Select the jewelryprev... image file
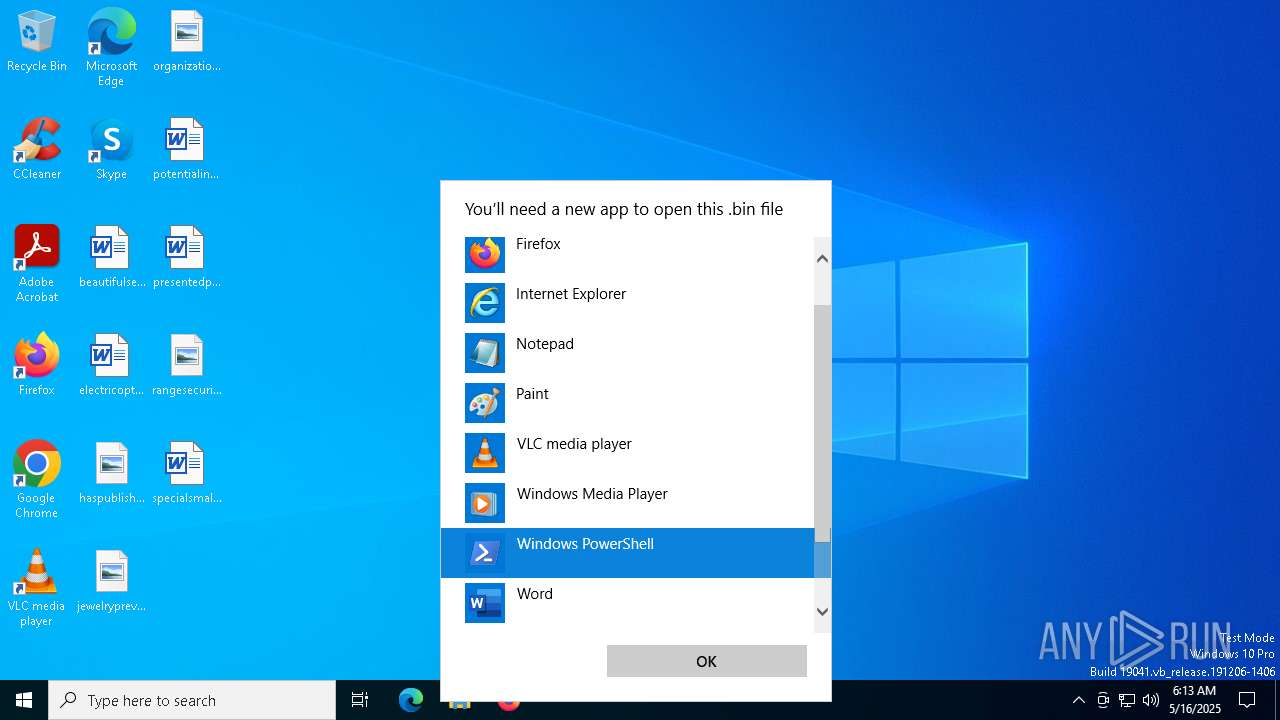This screenshot has height=720, width=1280. pos(111,581)
